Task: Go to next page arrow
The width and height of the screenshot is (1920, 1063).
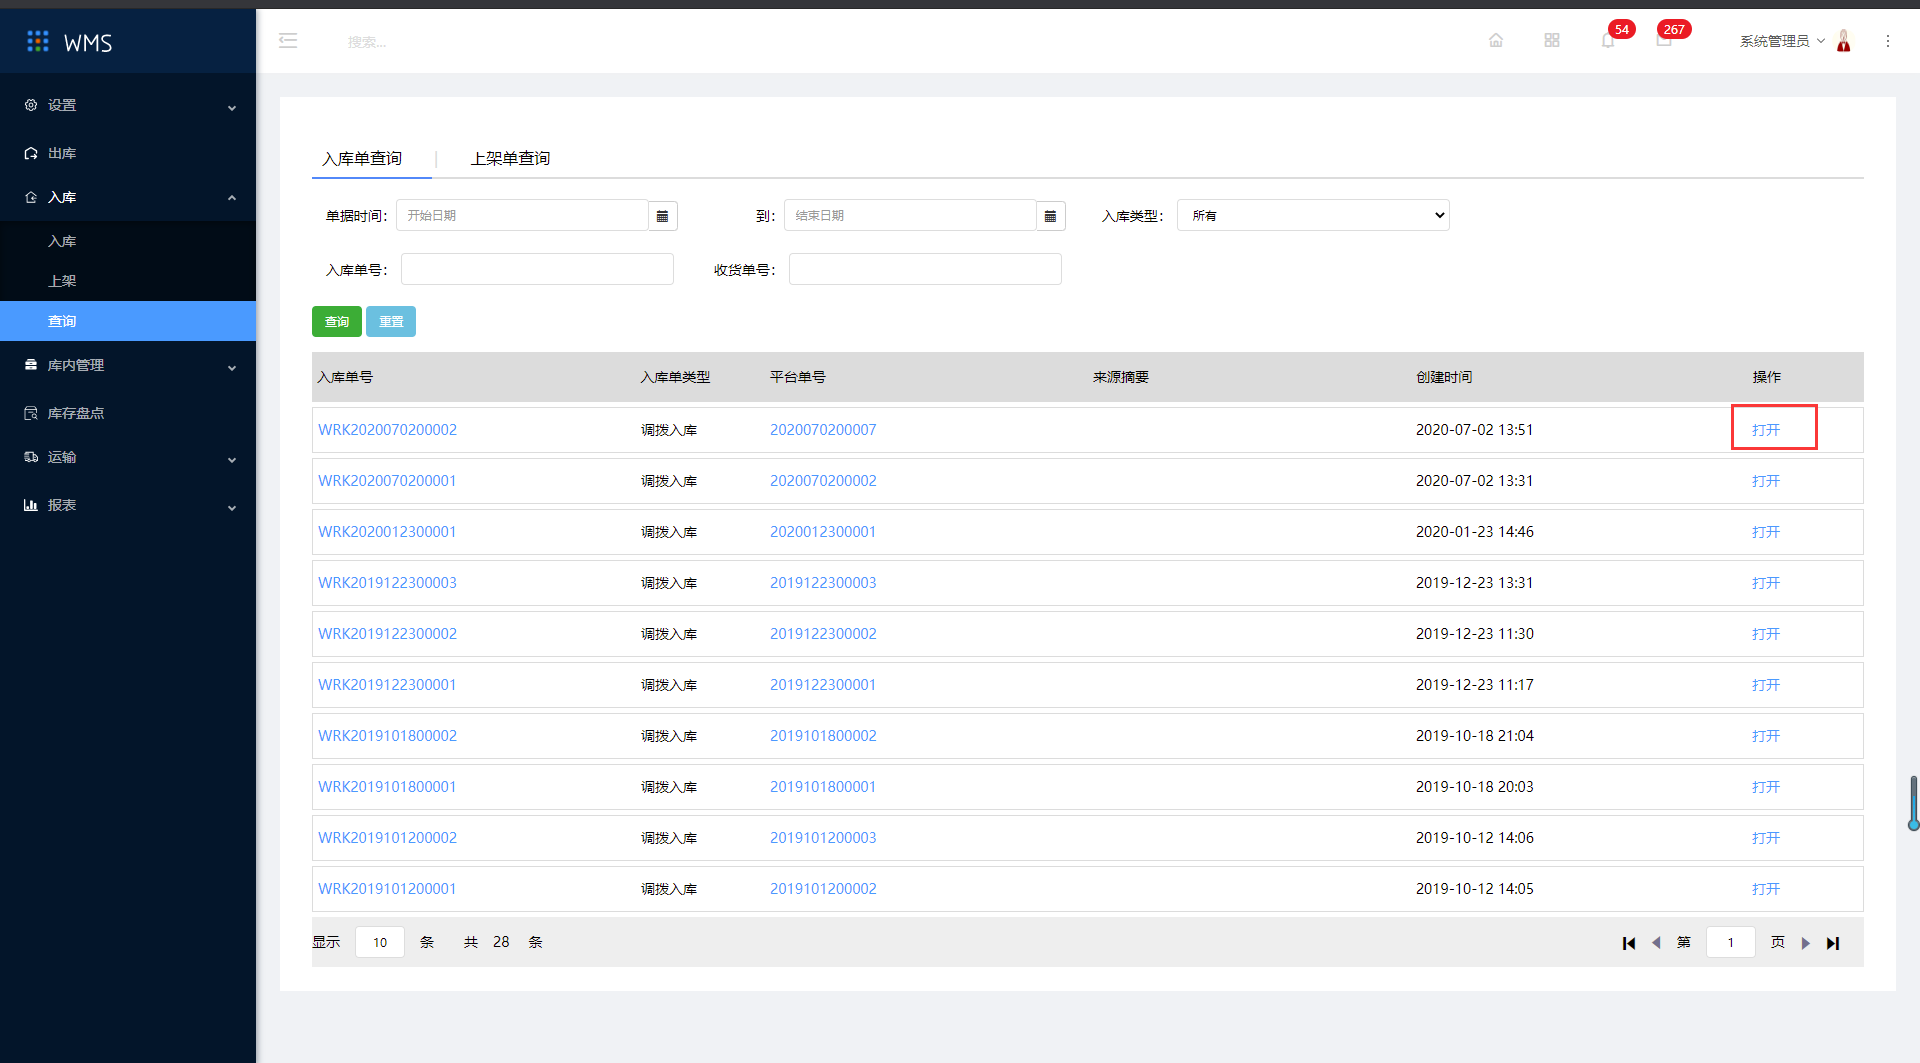Action: 1806,943
